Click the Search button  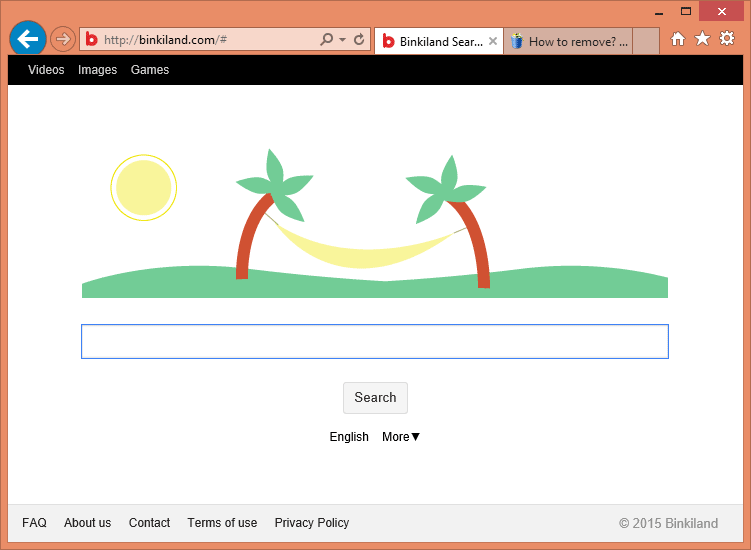375,398
